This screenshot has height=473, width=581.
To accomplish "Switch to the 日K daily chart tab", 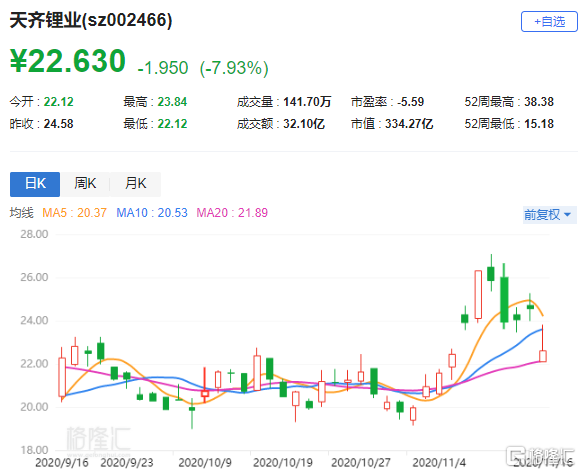I will (35, 184).
